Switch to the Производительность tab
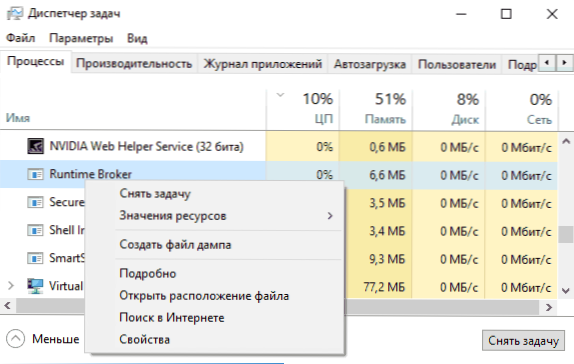The width and height of the screenshot is (574, 364). (134, 64)
